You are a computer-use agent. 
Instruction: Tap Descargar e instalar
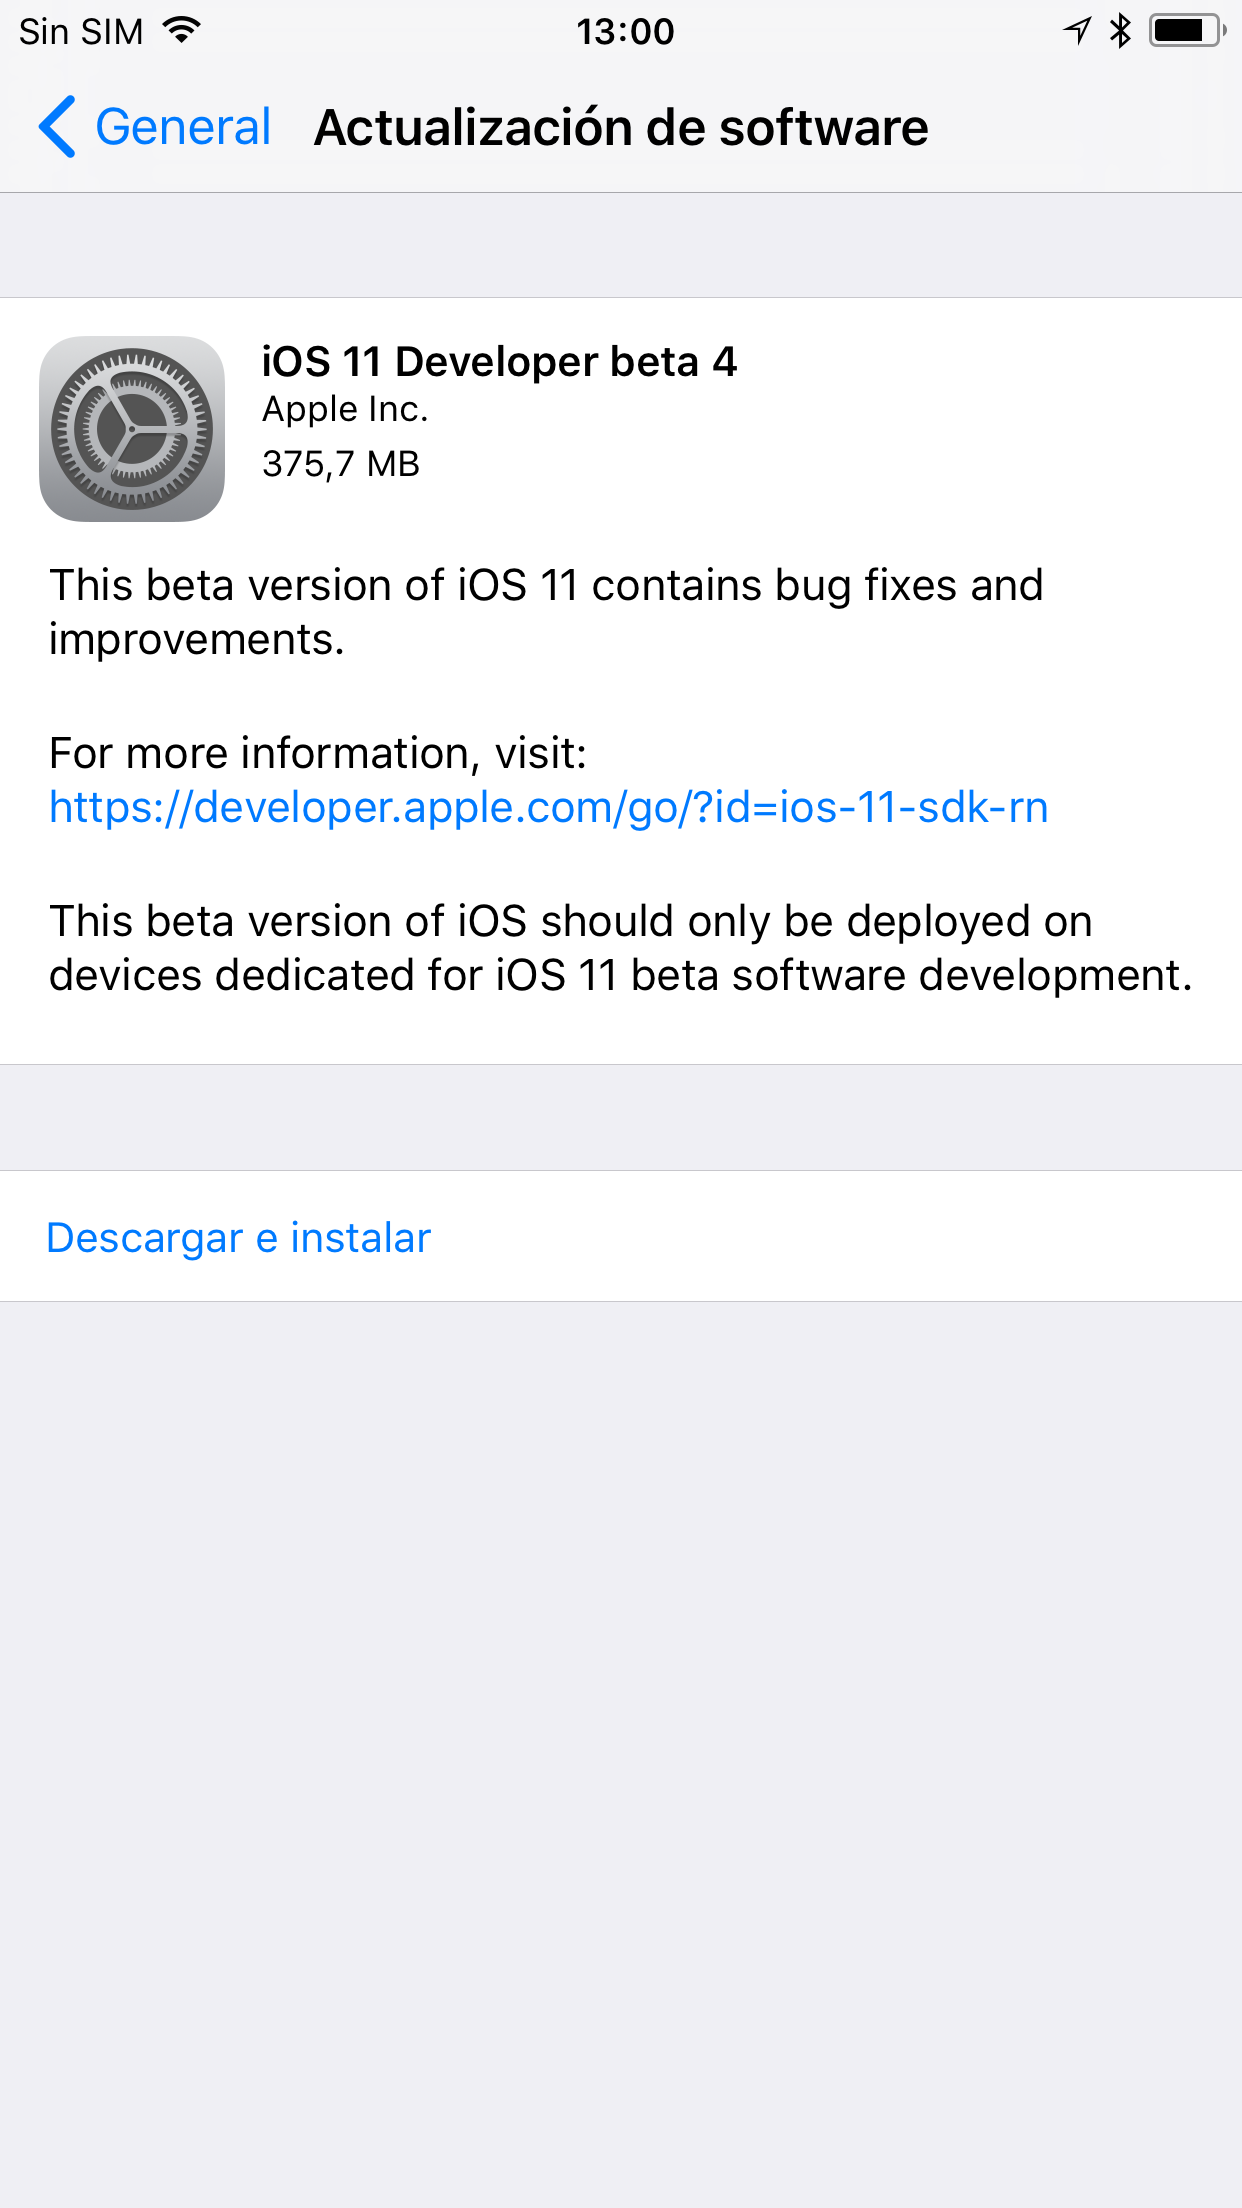(x=239, y=1237)
